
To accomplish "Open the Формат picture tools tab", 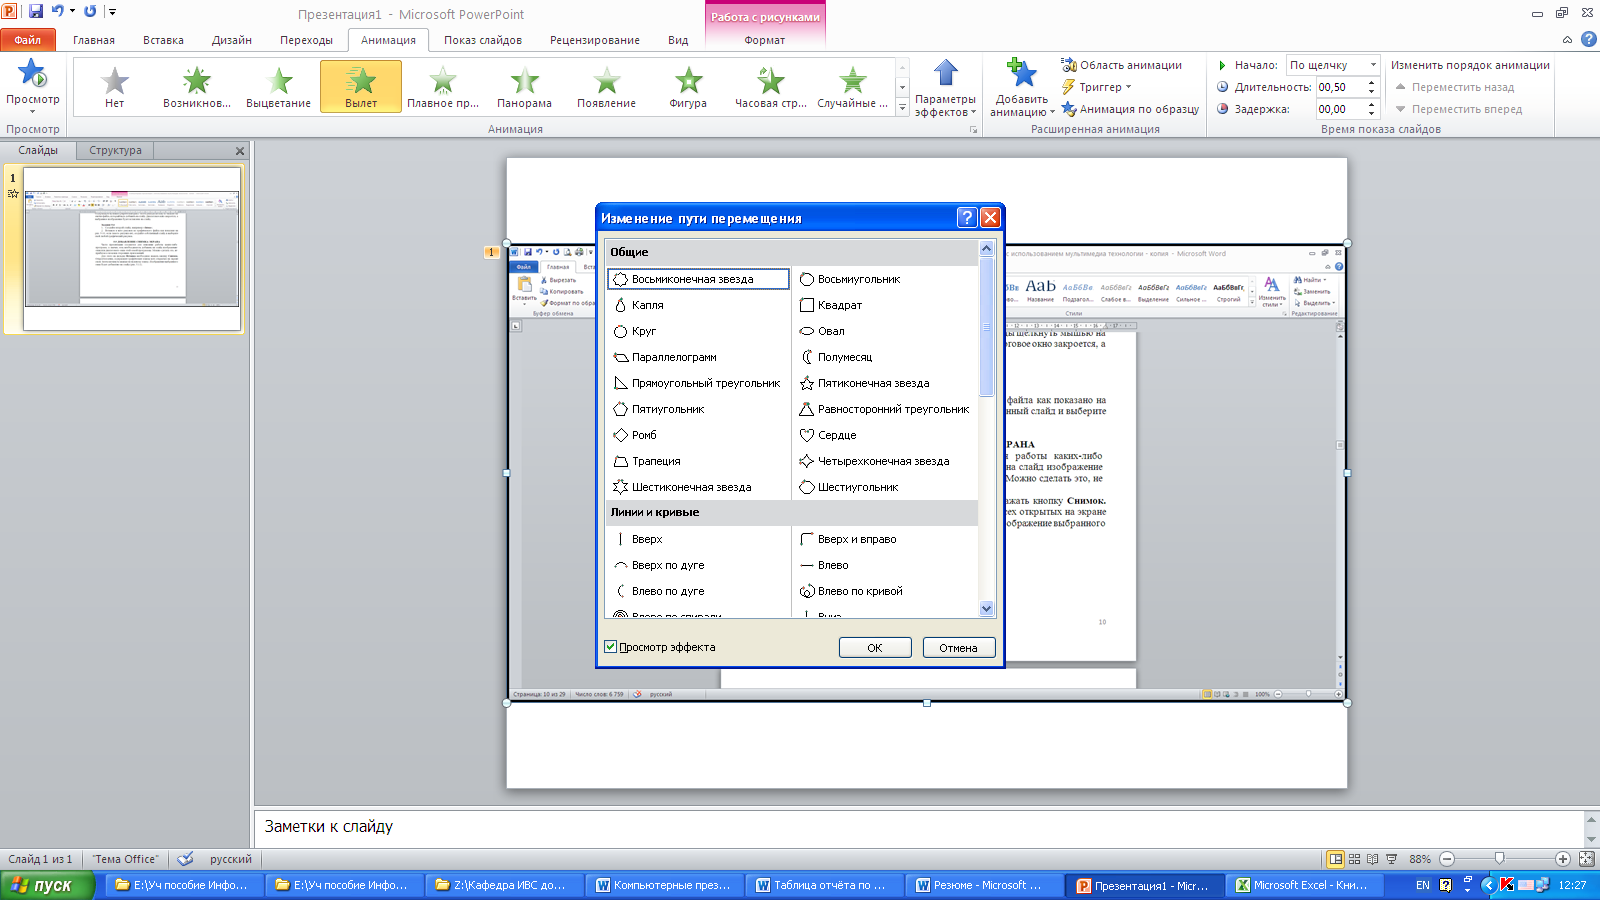I will point(765,40).
